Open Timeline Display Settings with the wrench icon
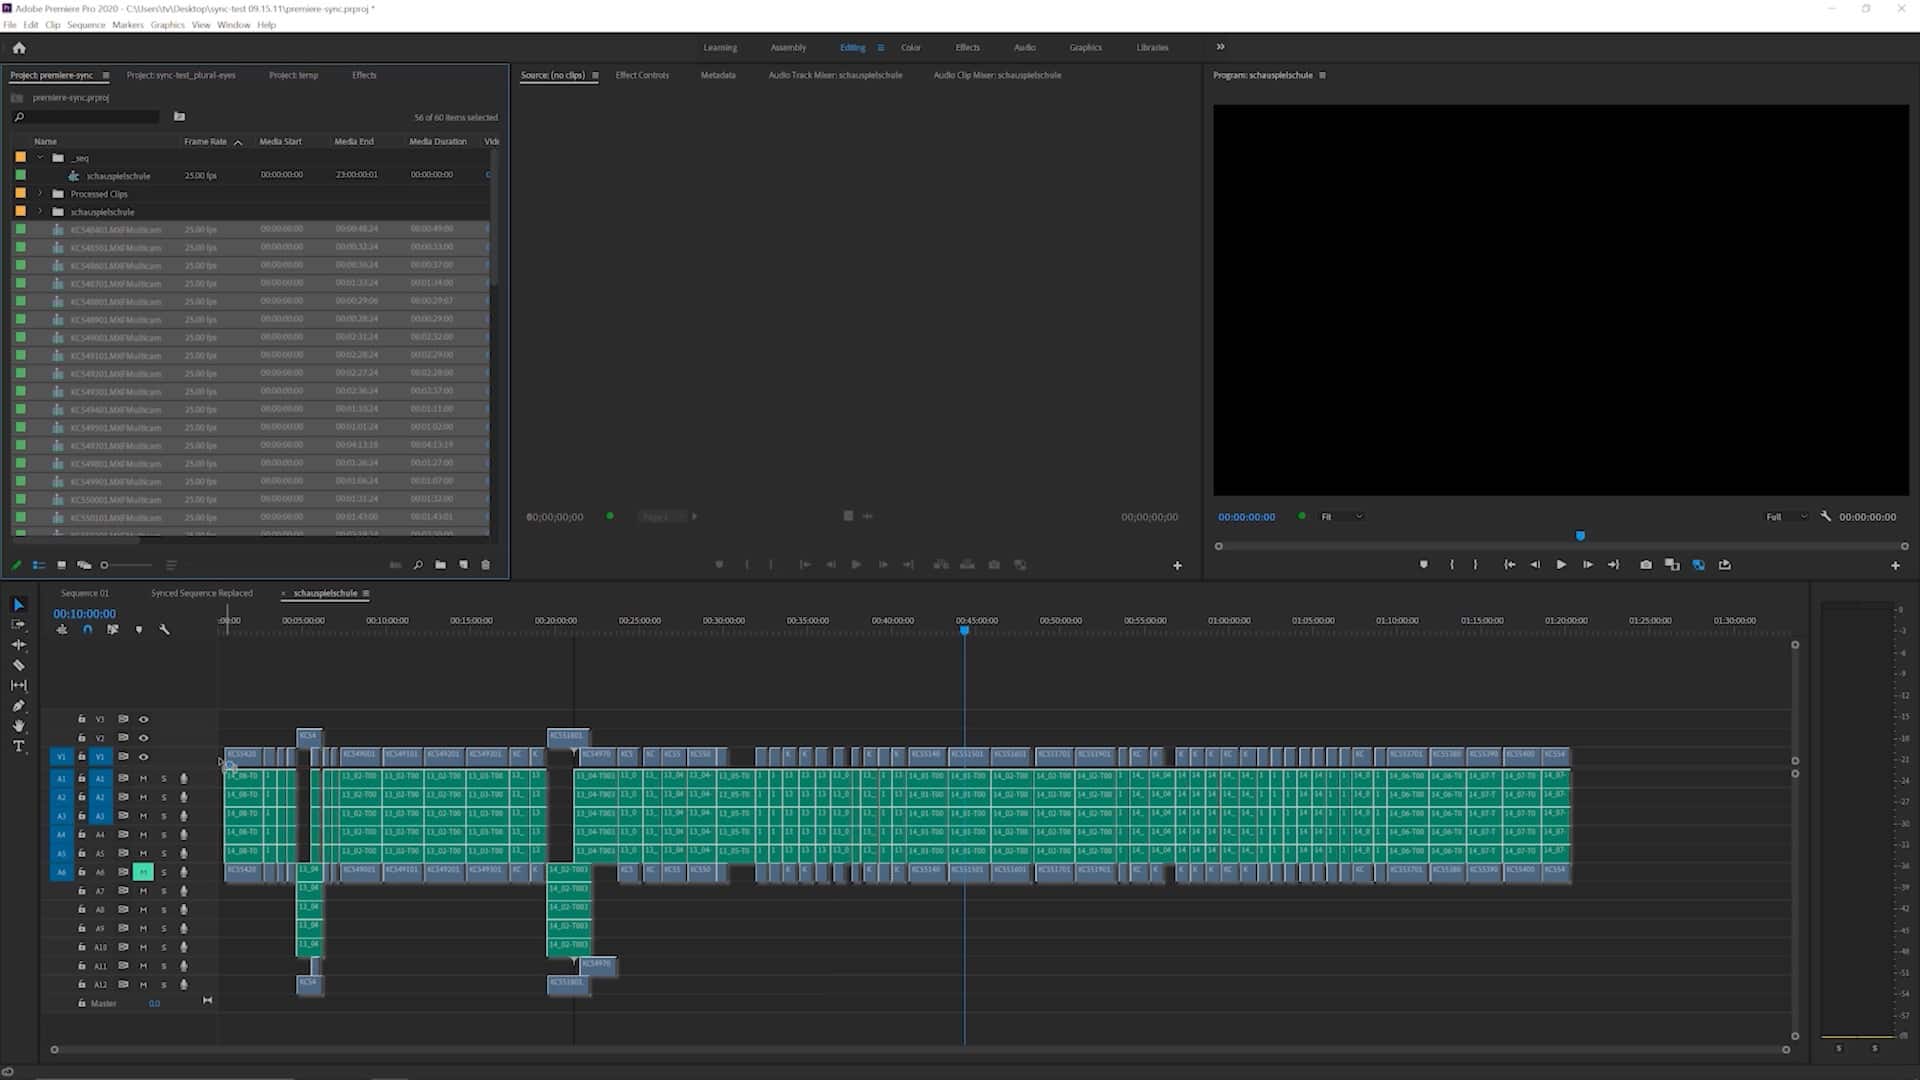Image resolution: width=1920 pixels, height=1080 pixels. pyautogui.click(x=165, y=630)
